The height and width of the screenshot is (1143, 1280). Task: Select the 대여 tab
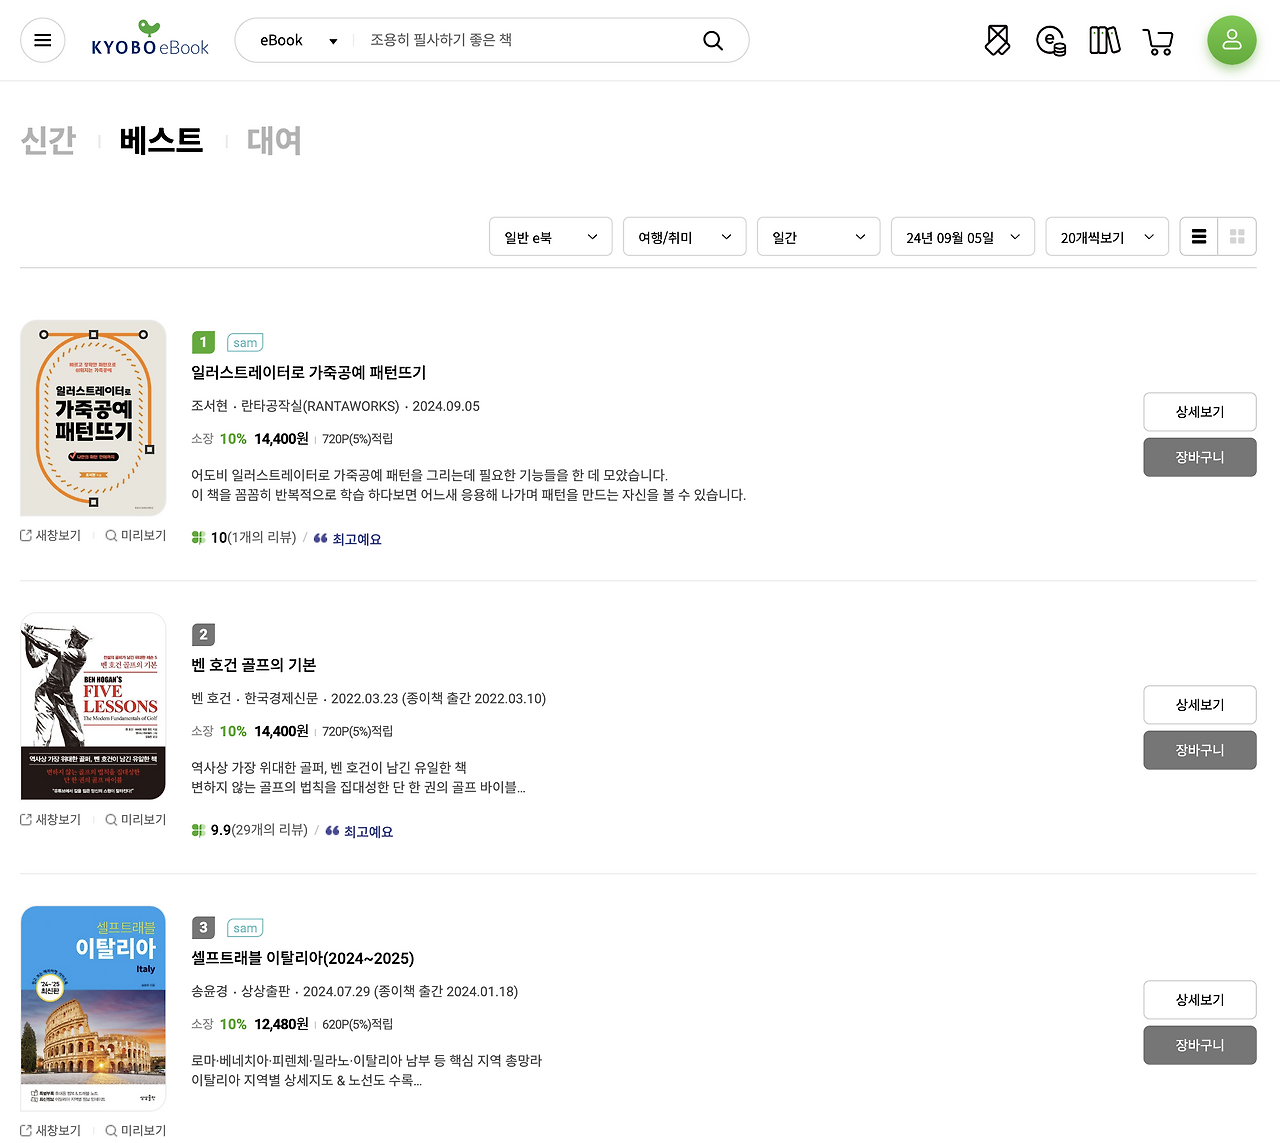click(x=273, y=141)
